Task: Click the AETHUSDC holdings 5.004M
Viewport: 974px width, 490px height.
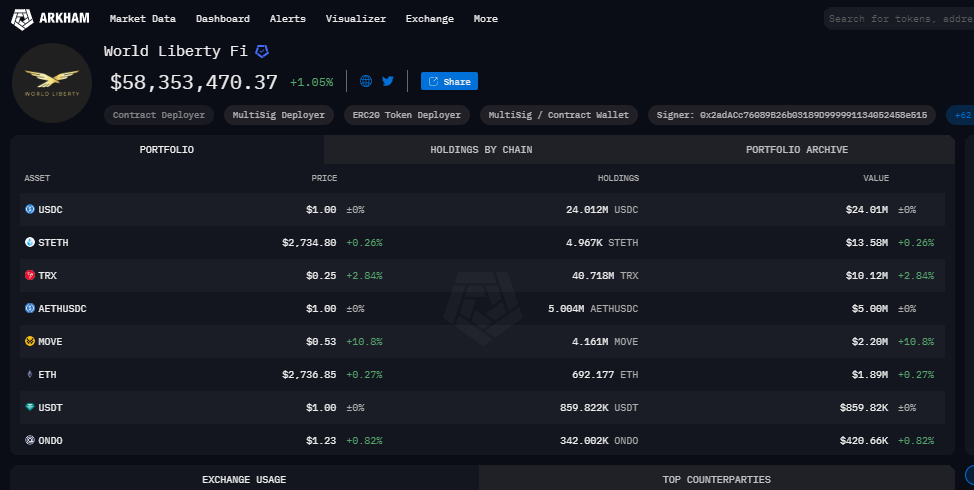Action: click(566, 309)
